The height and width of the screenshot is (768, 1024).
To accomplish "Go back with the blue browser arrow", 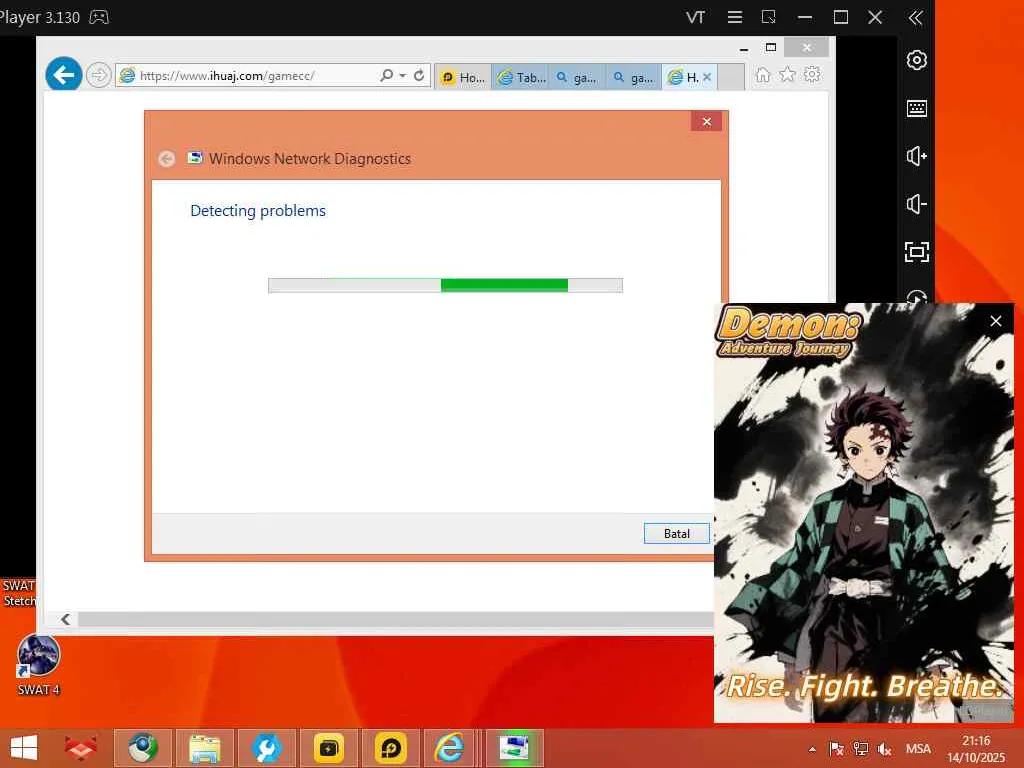I will point(63,75).
